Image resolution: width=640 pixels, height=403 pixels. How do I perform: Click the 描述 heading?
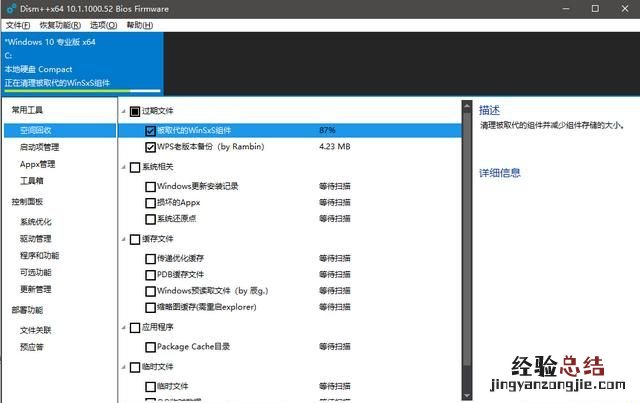click(x=489, y=110)
